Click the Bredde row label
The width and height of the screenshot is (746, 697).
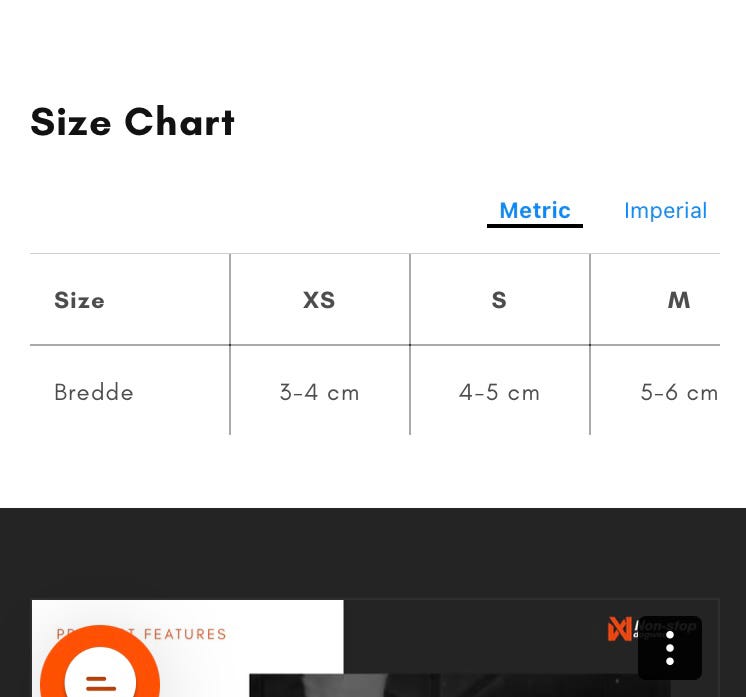pyautogui.click(x=94, y=393)
